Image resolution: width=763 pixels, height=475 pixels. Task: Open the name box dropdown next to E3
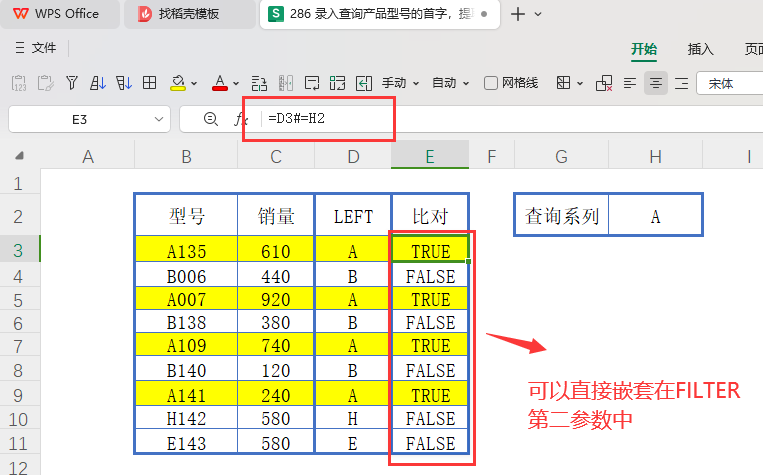159,119
